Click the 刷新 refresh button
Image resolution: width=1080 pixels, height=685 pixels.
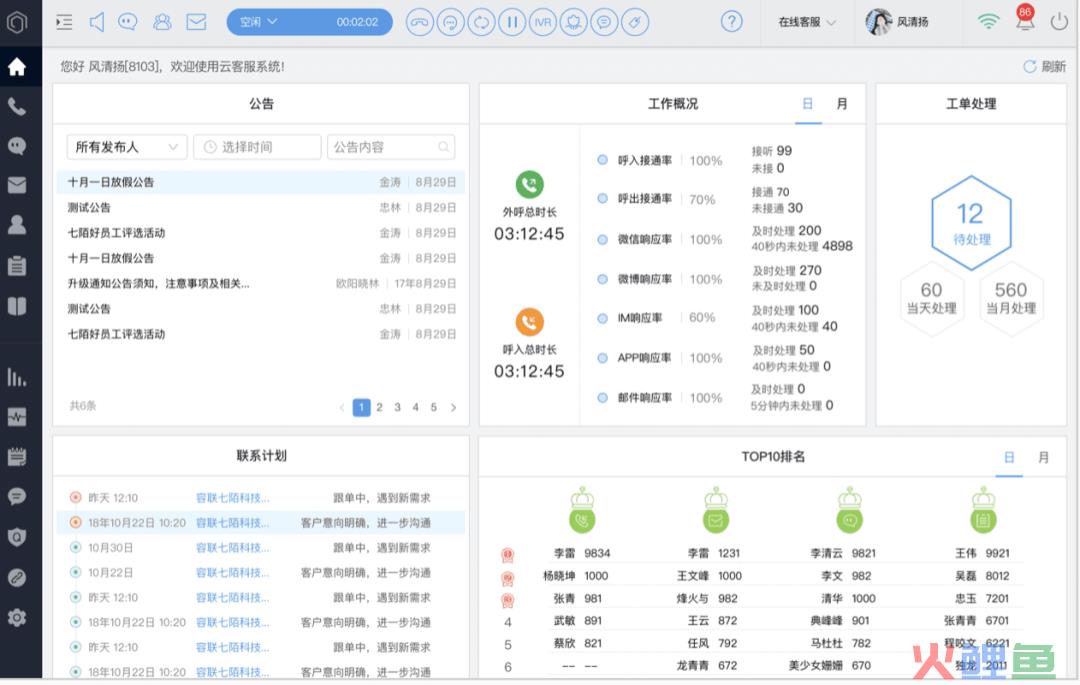[x=1044, y=66]
